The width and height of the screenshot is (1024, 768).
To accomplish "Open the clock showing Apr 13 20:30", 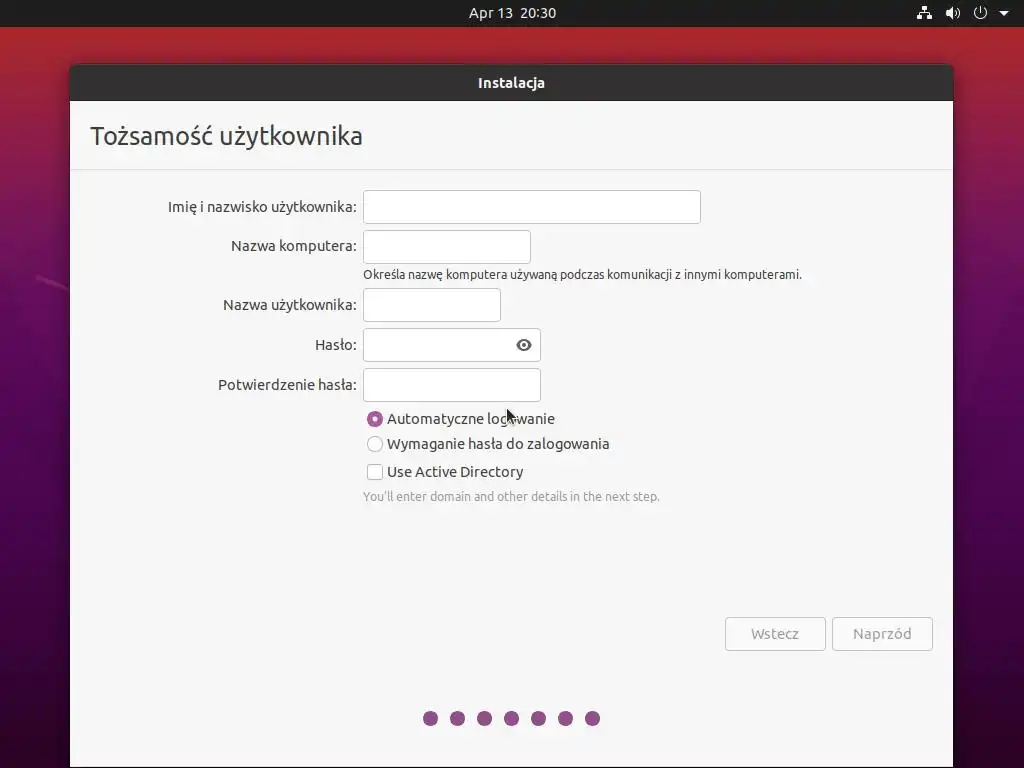I will click(512, 13).
